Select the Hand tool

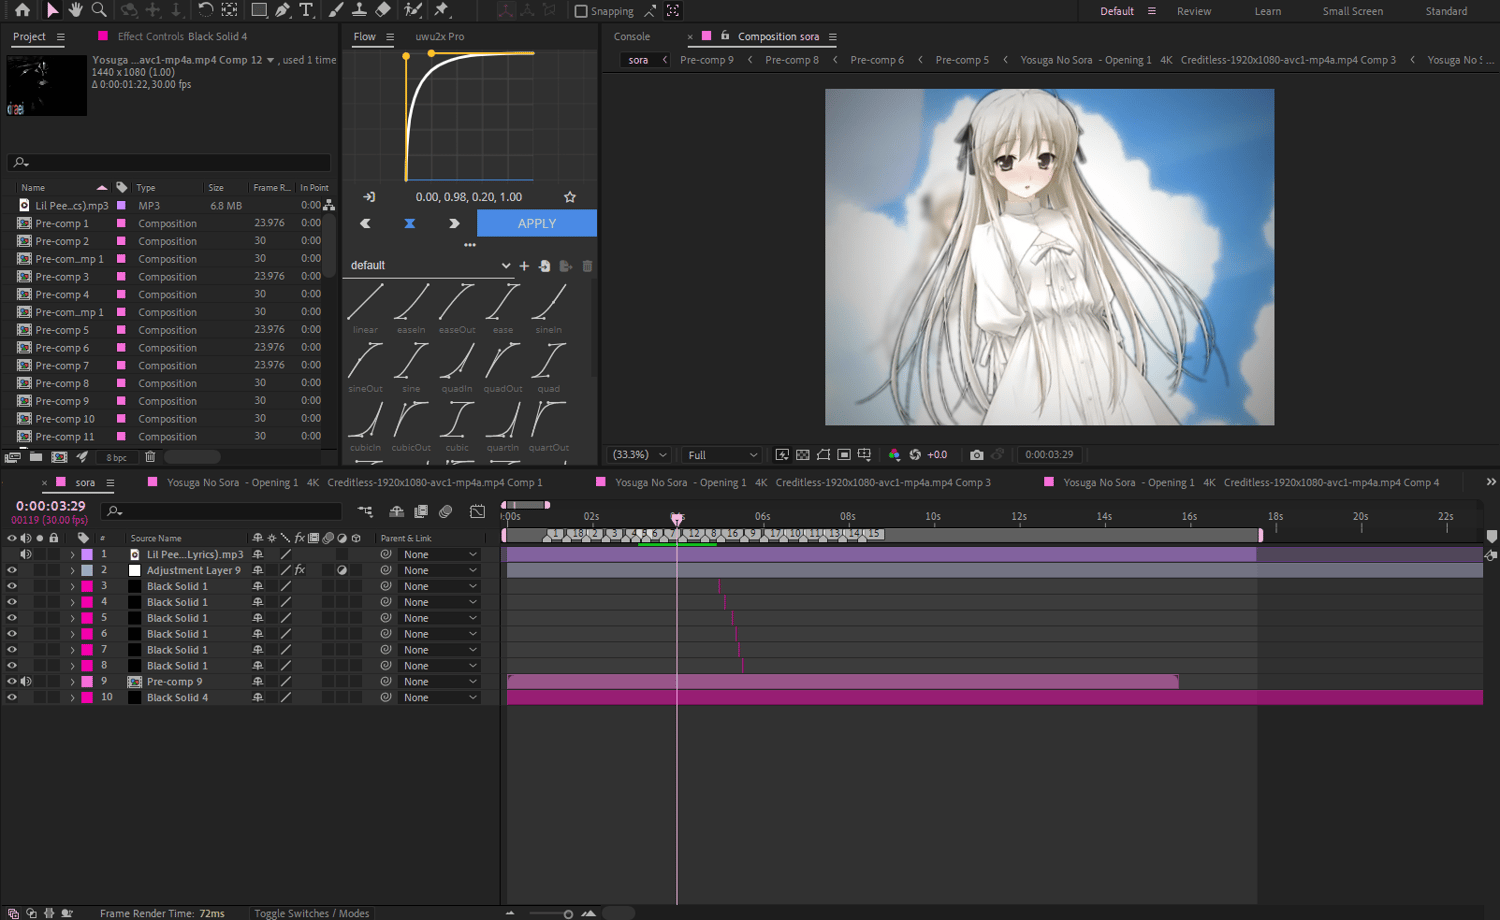pyautogui.click(x=76, y=10)
